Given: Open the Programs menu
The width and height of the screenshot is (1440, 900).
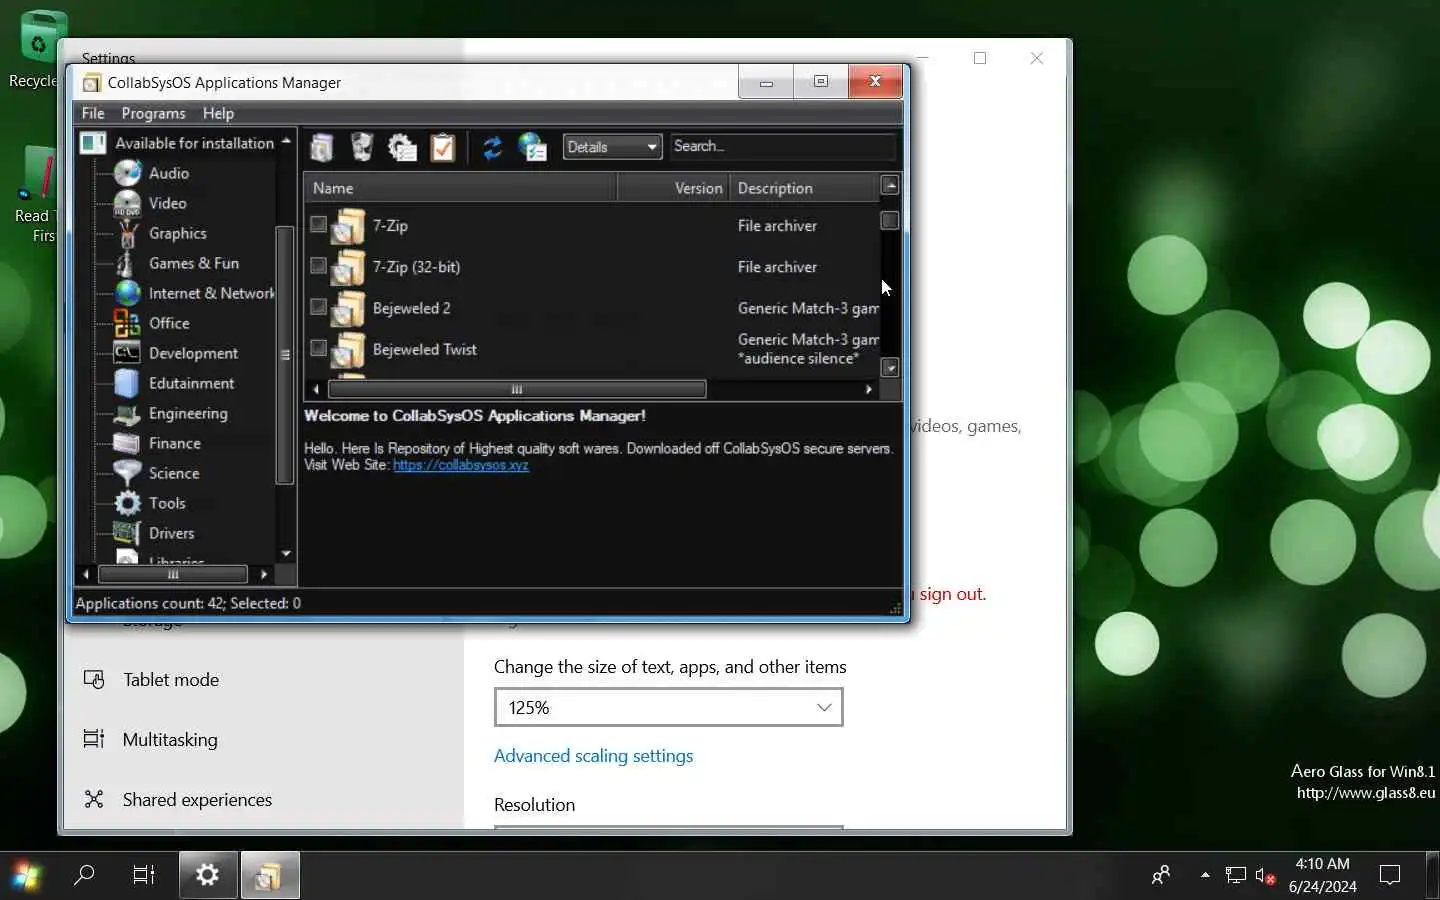Looking at the screenshot, I should 153,113.
